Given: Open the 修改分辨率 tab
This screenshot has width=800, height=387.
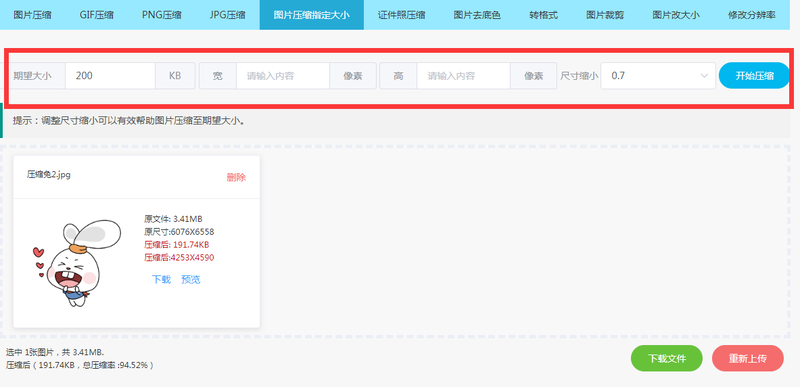Looking at the screenshot, I should tap(752, 15).
